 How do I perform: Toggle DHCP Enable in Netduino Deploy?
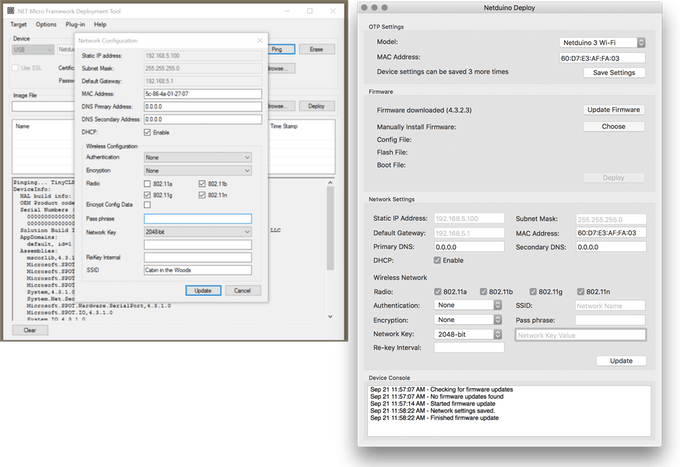pos(436,260)
